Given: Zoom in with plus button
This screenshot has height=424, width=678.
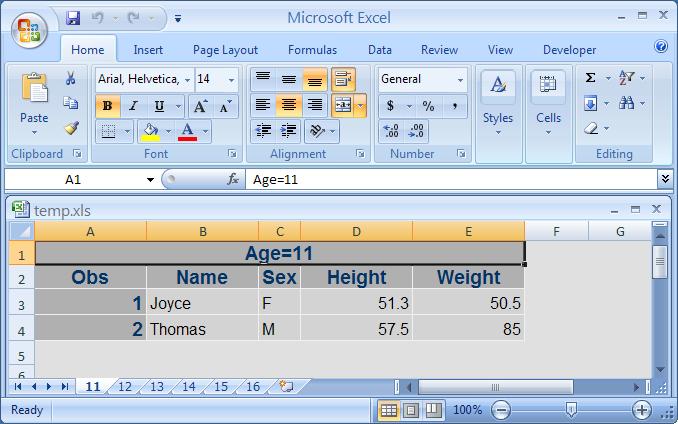Looking at the screenshot, I should pos(641,410).
